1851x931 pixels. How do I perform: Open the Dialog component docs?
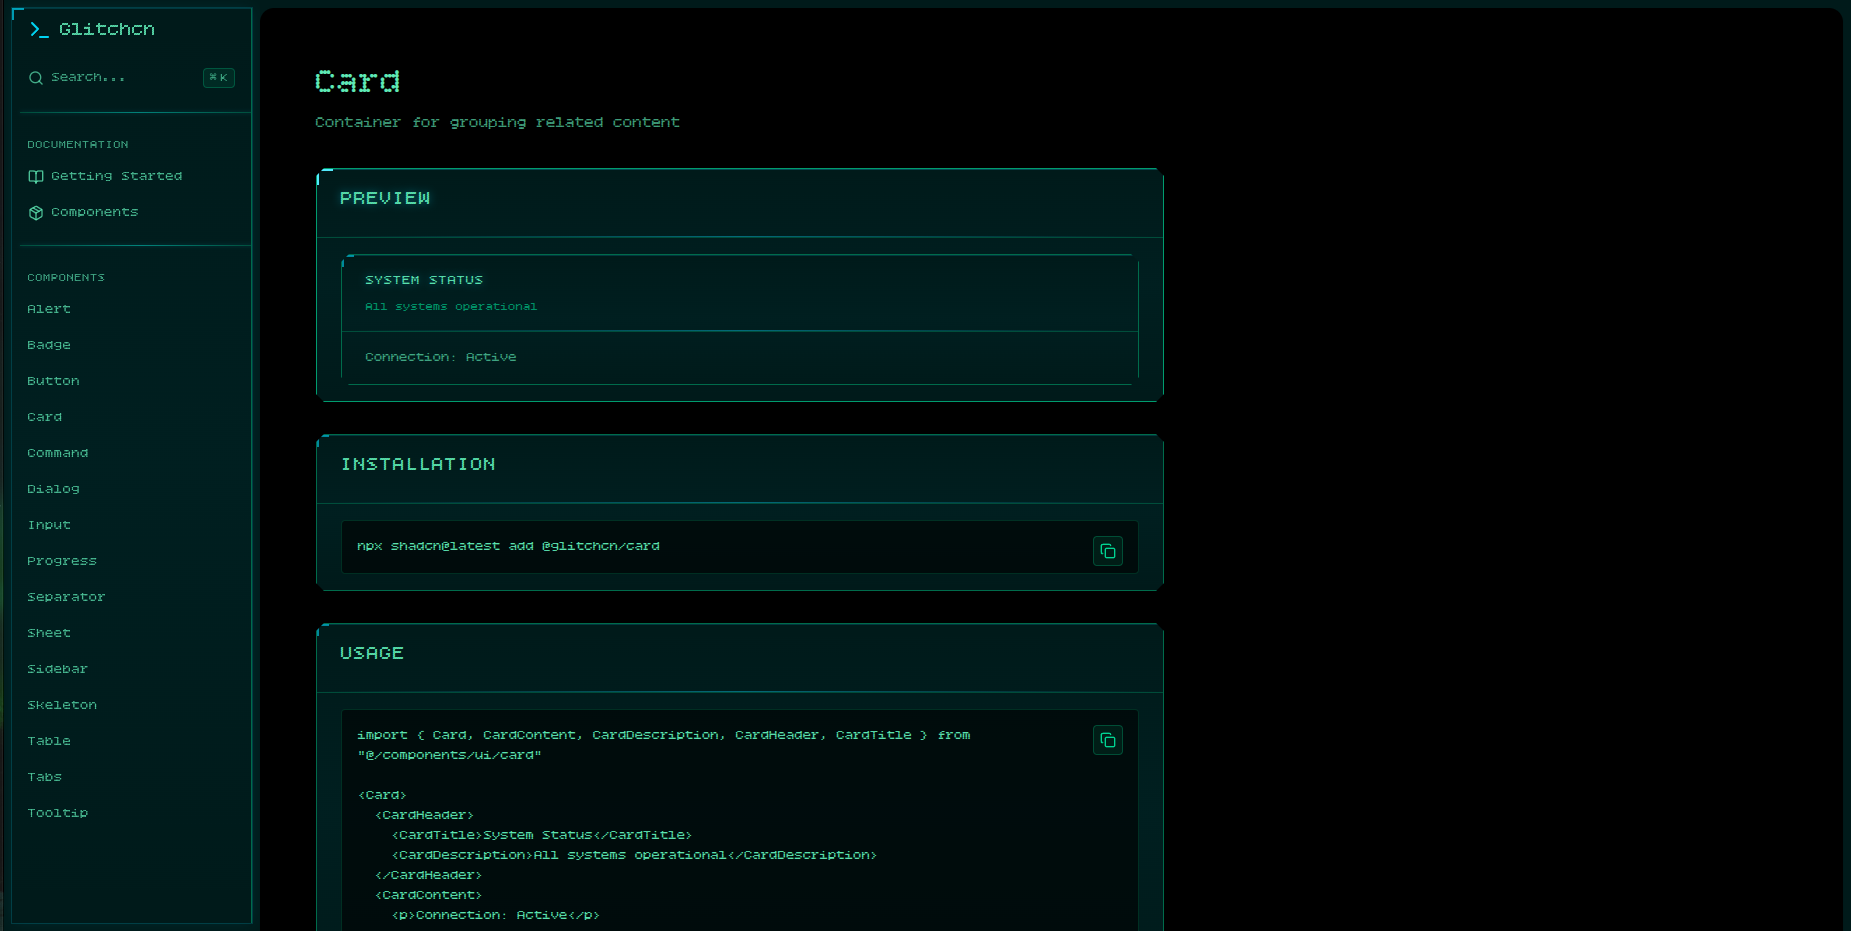53,489
